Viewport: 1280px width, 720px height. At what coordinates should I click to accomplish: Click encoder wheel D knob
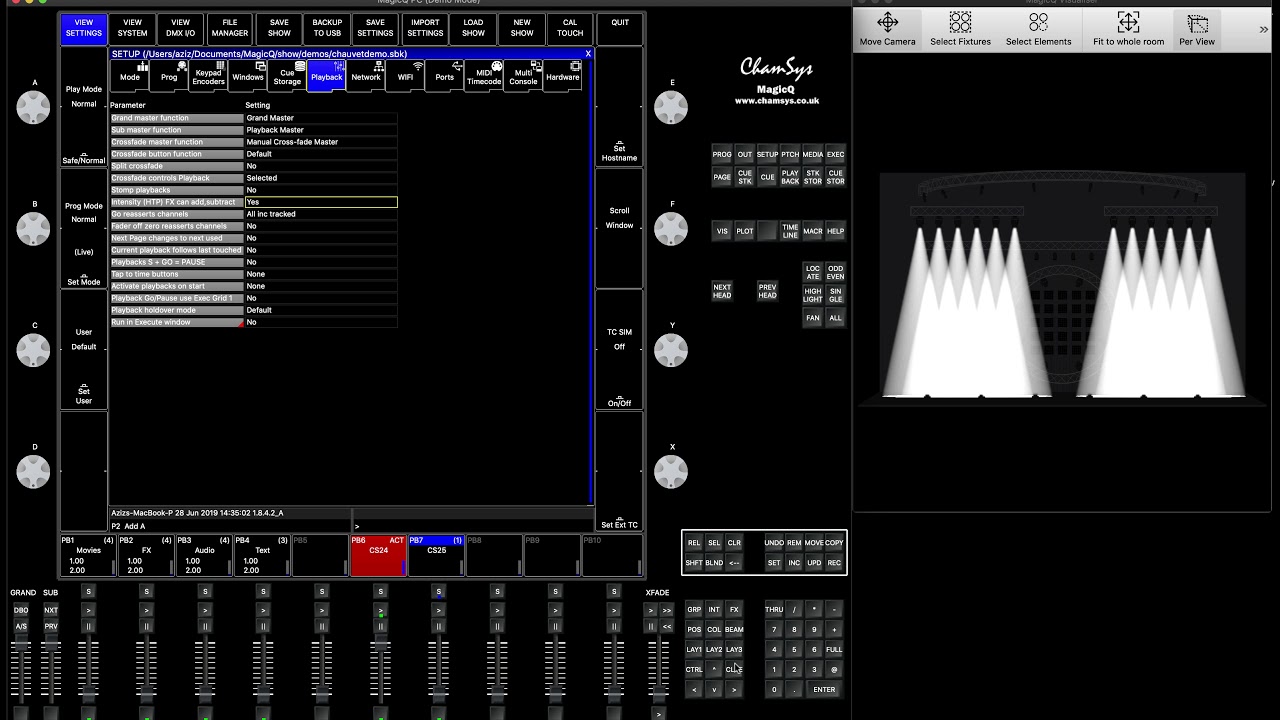click(x=34, y=471)
